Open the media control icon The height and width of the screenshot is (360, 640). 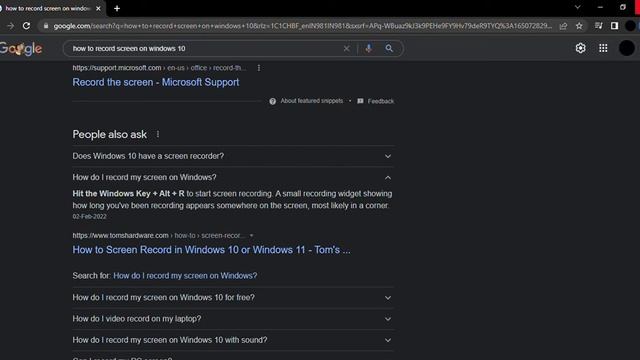(x=598, y=26)
